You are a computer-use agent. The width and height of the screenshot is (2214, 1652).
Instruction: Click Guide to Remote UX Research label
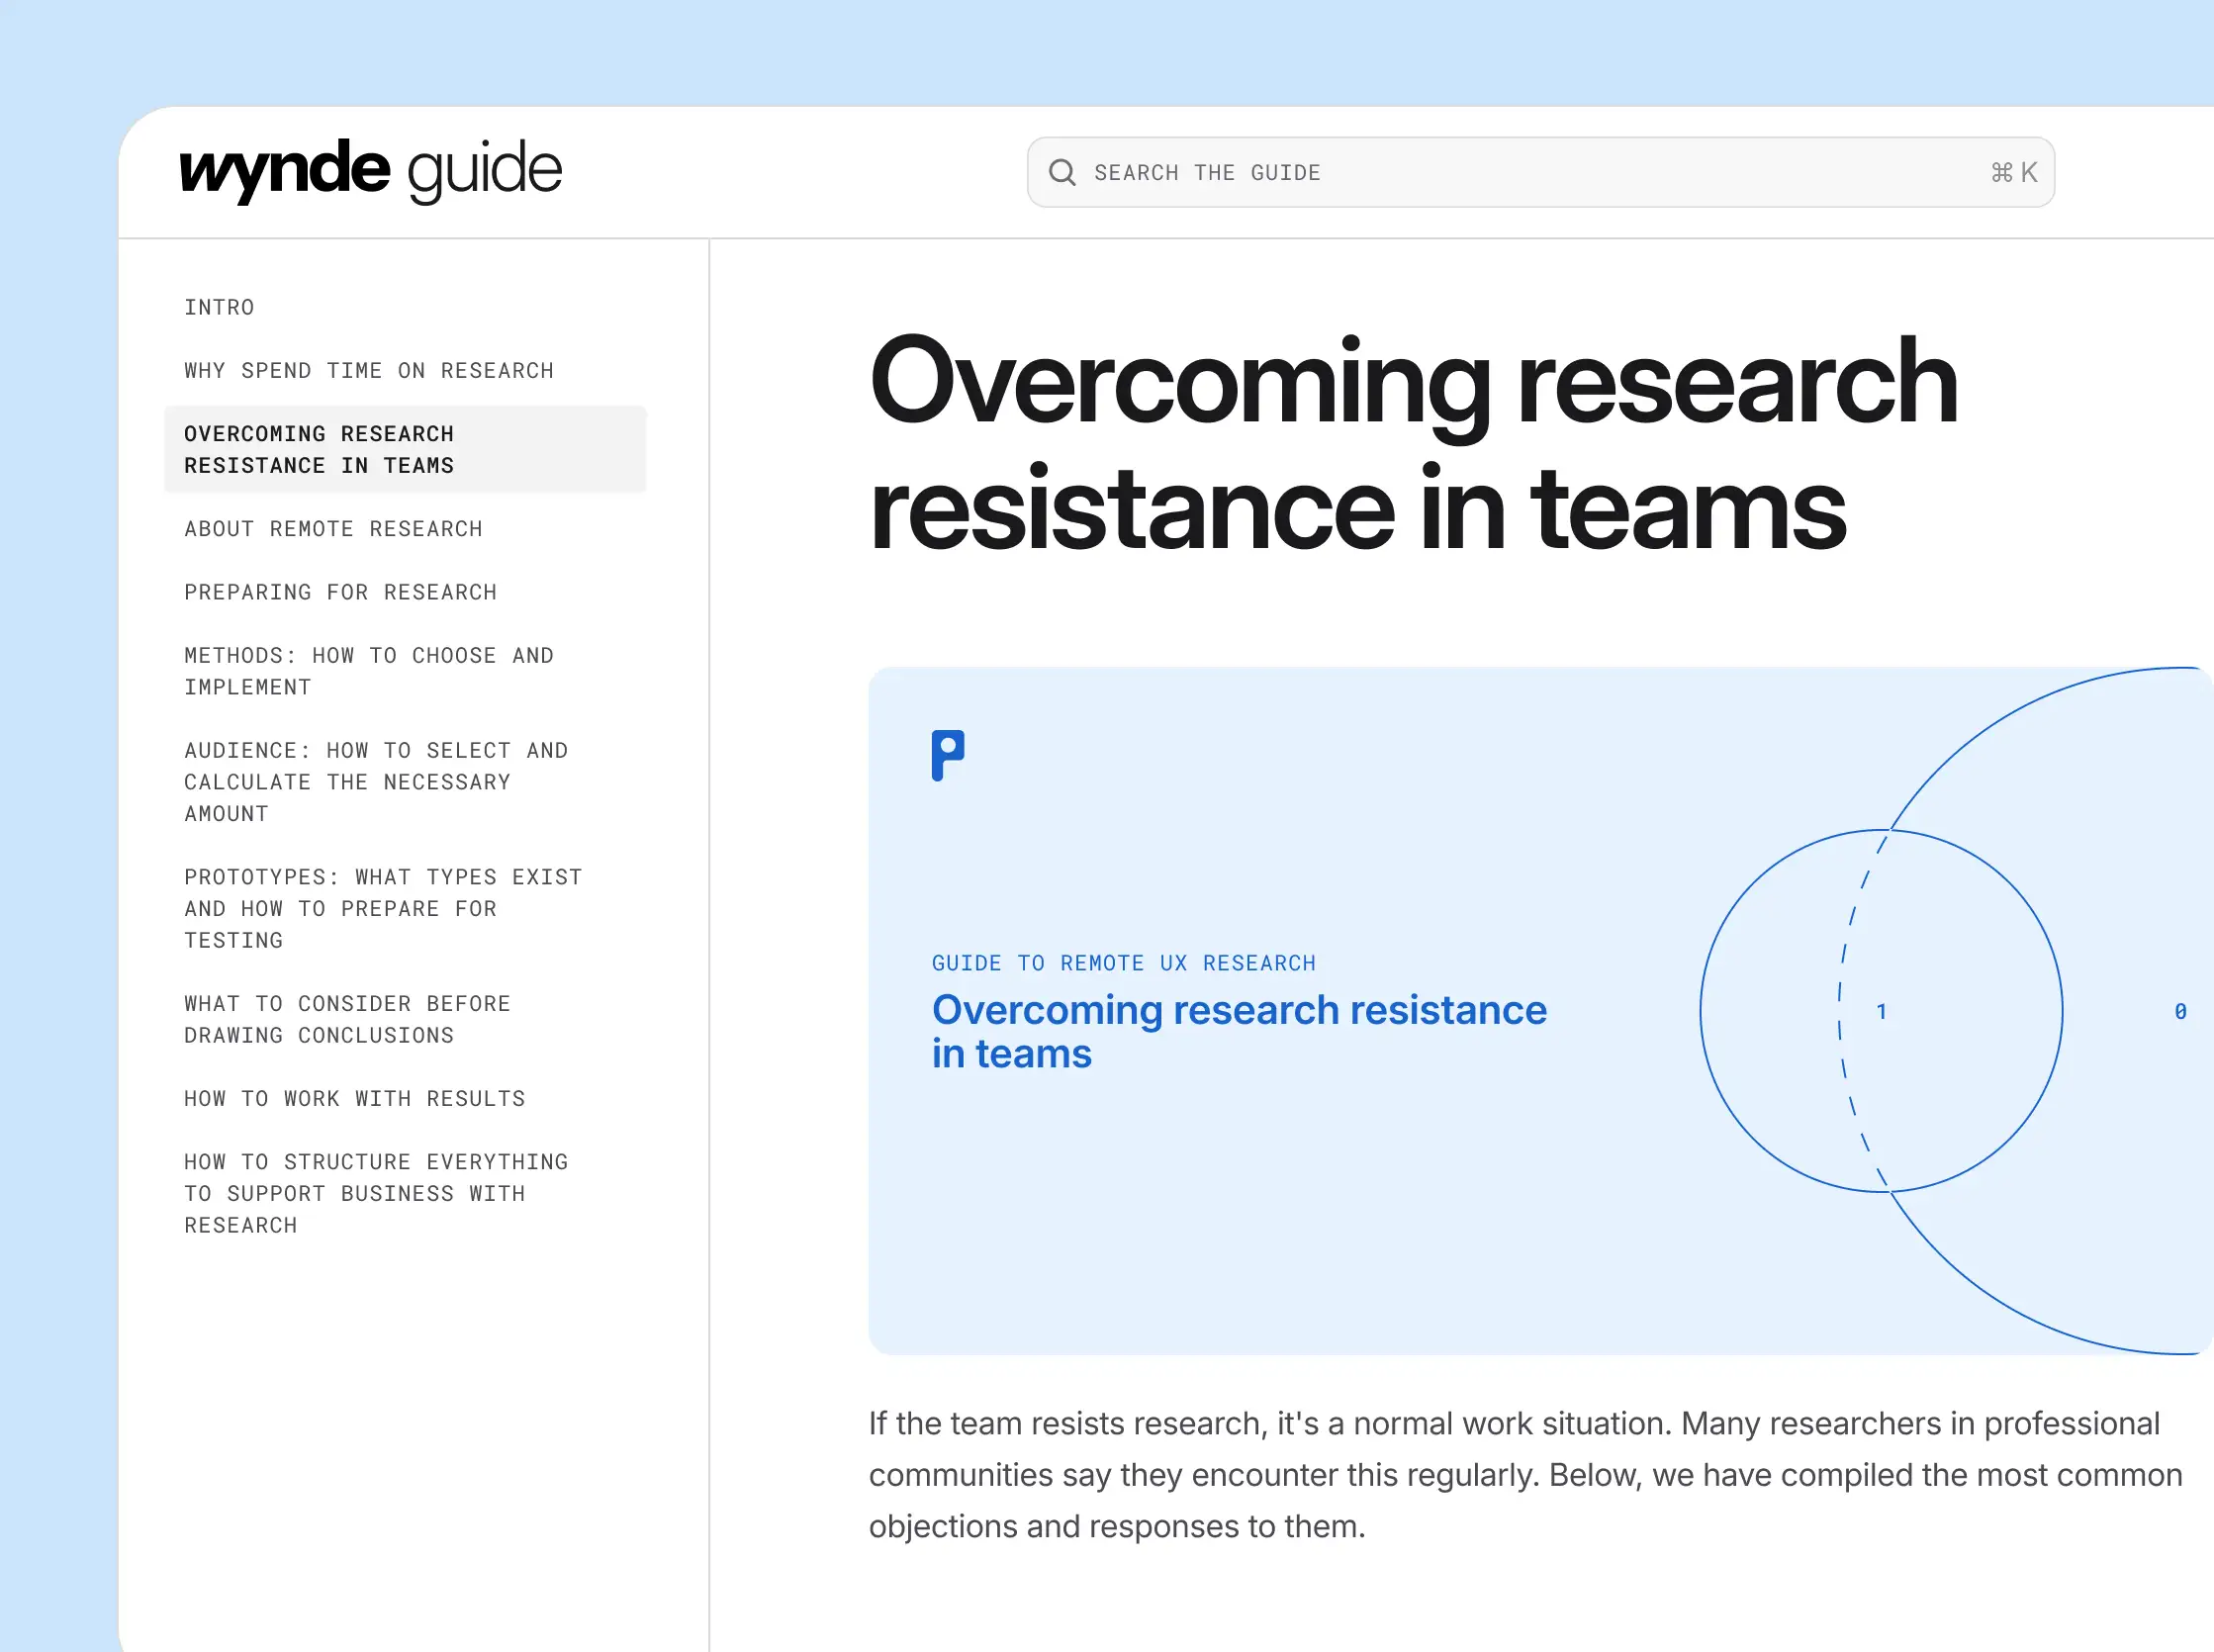tap(1123, 963)
